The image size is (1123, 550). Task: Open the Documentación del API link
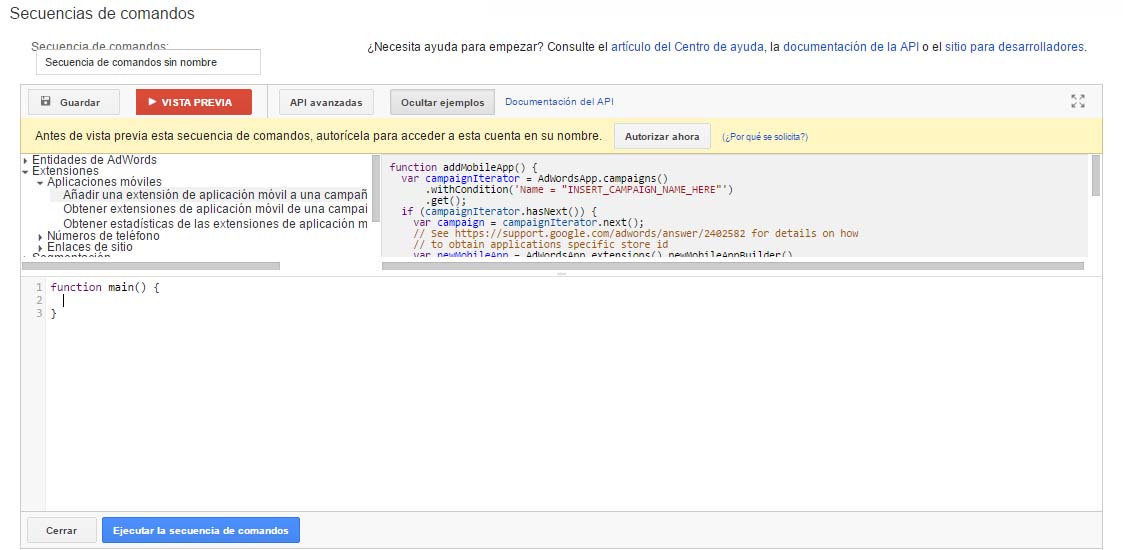(x=559, y=102)
